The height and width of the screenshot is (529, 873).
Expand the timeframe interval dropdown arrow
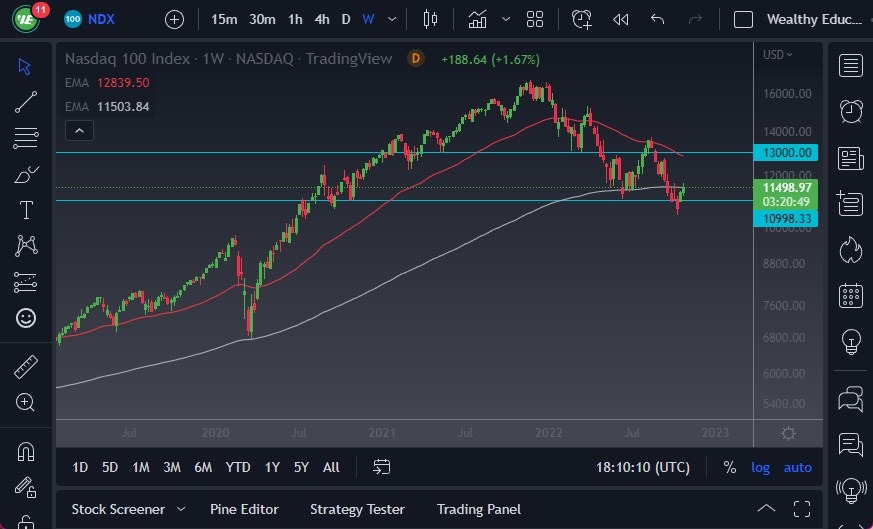tap(390, 19)
